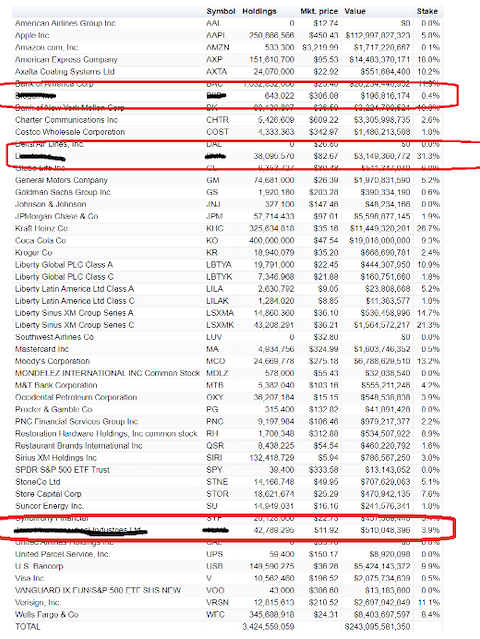Select PNC Financial Services Group Inc
The width and height of the screenshot is (480, 639).
click(x=77, y=421)
